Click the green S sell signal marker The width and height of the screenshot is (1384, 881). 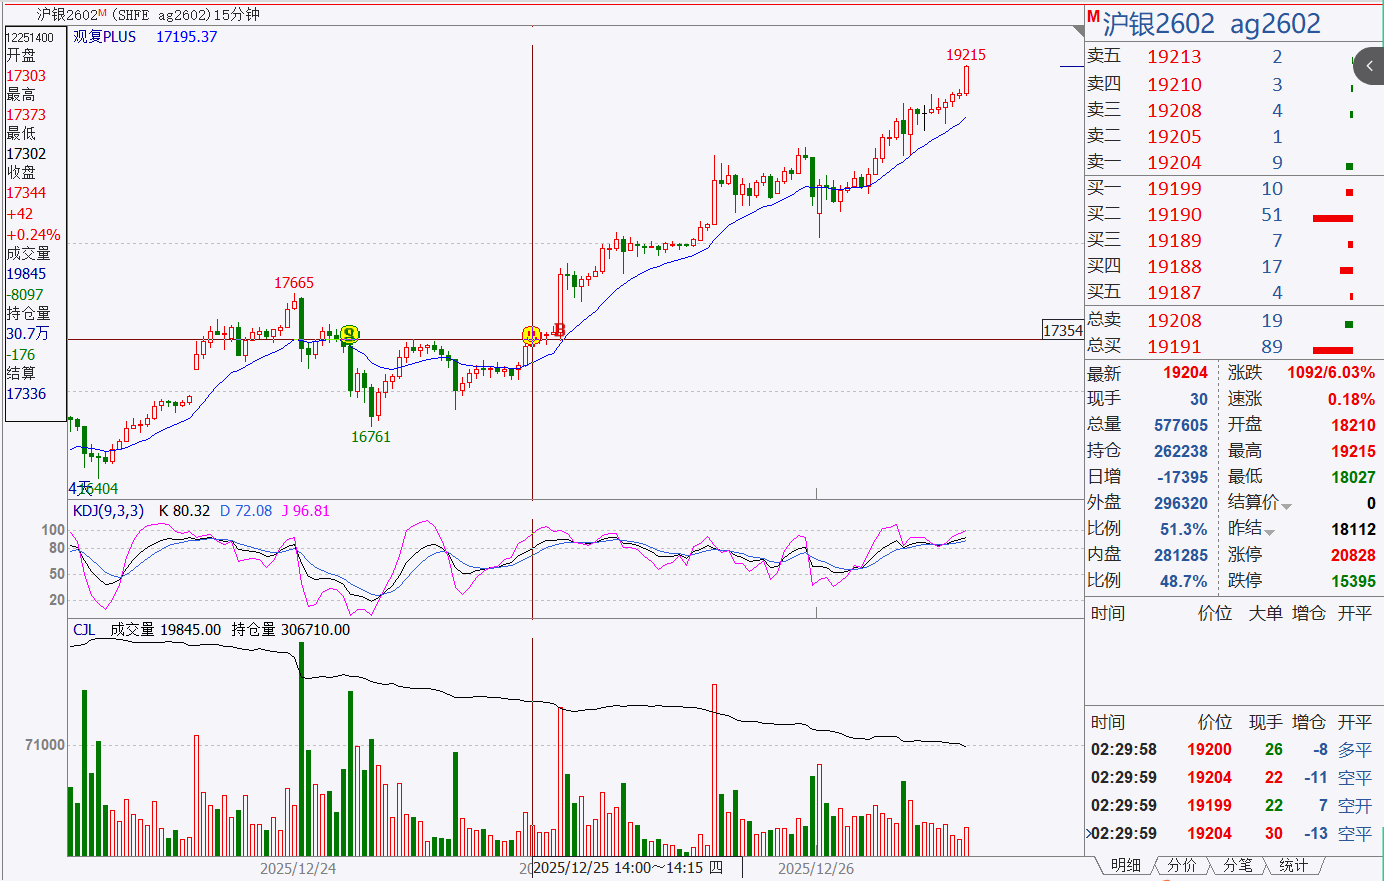click(349, 334)
